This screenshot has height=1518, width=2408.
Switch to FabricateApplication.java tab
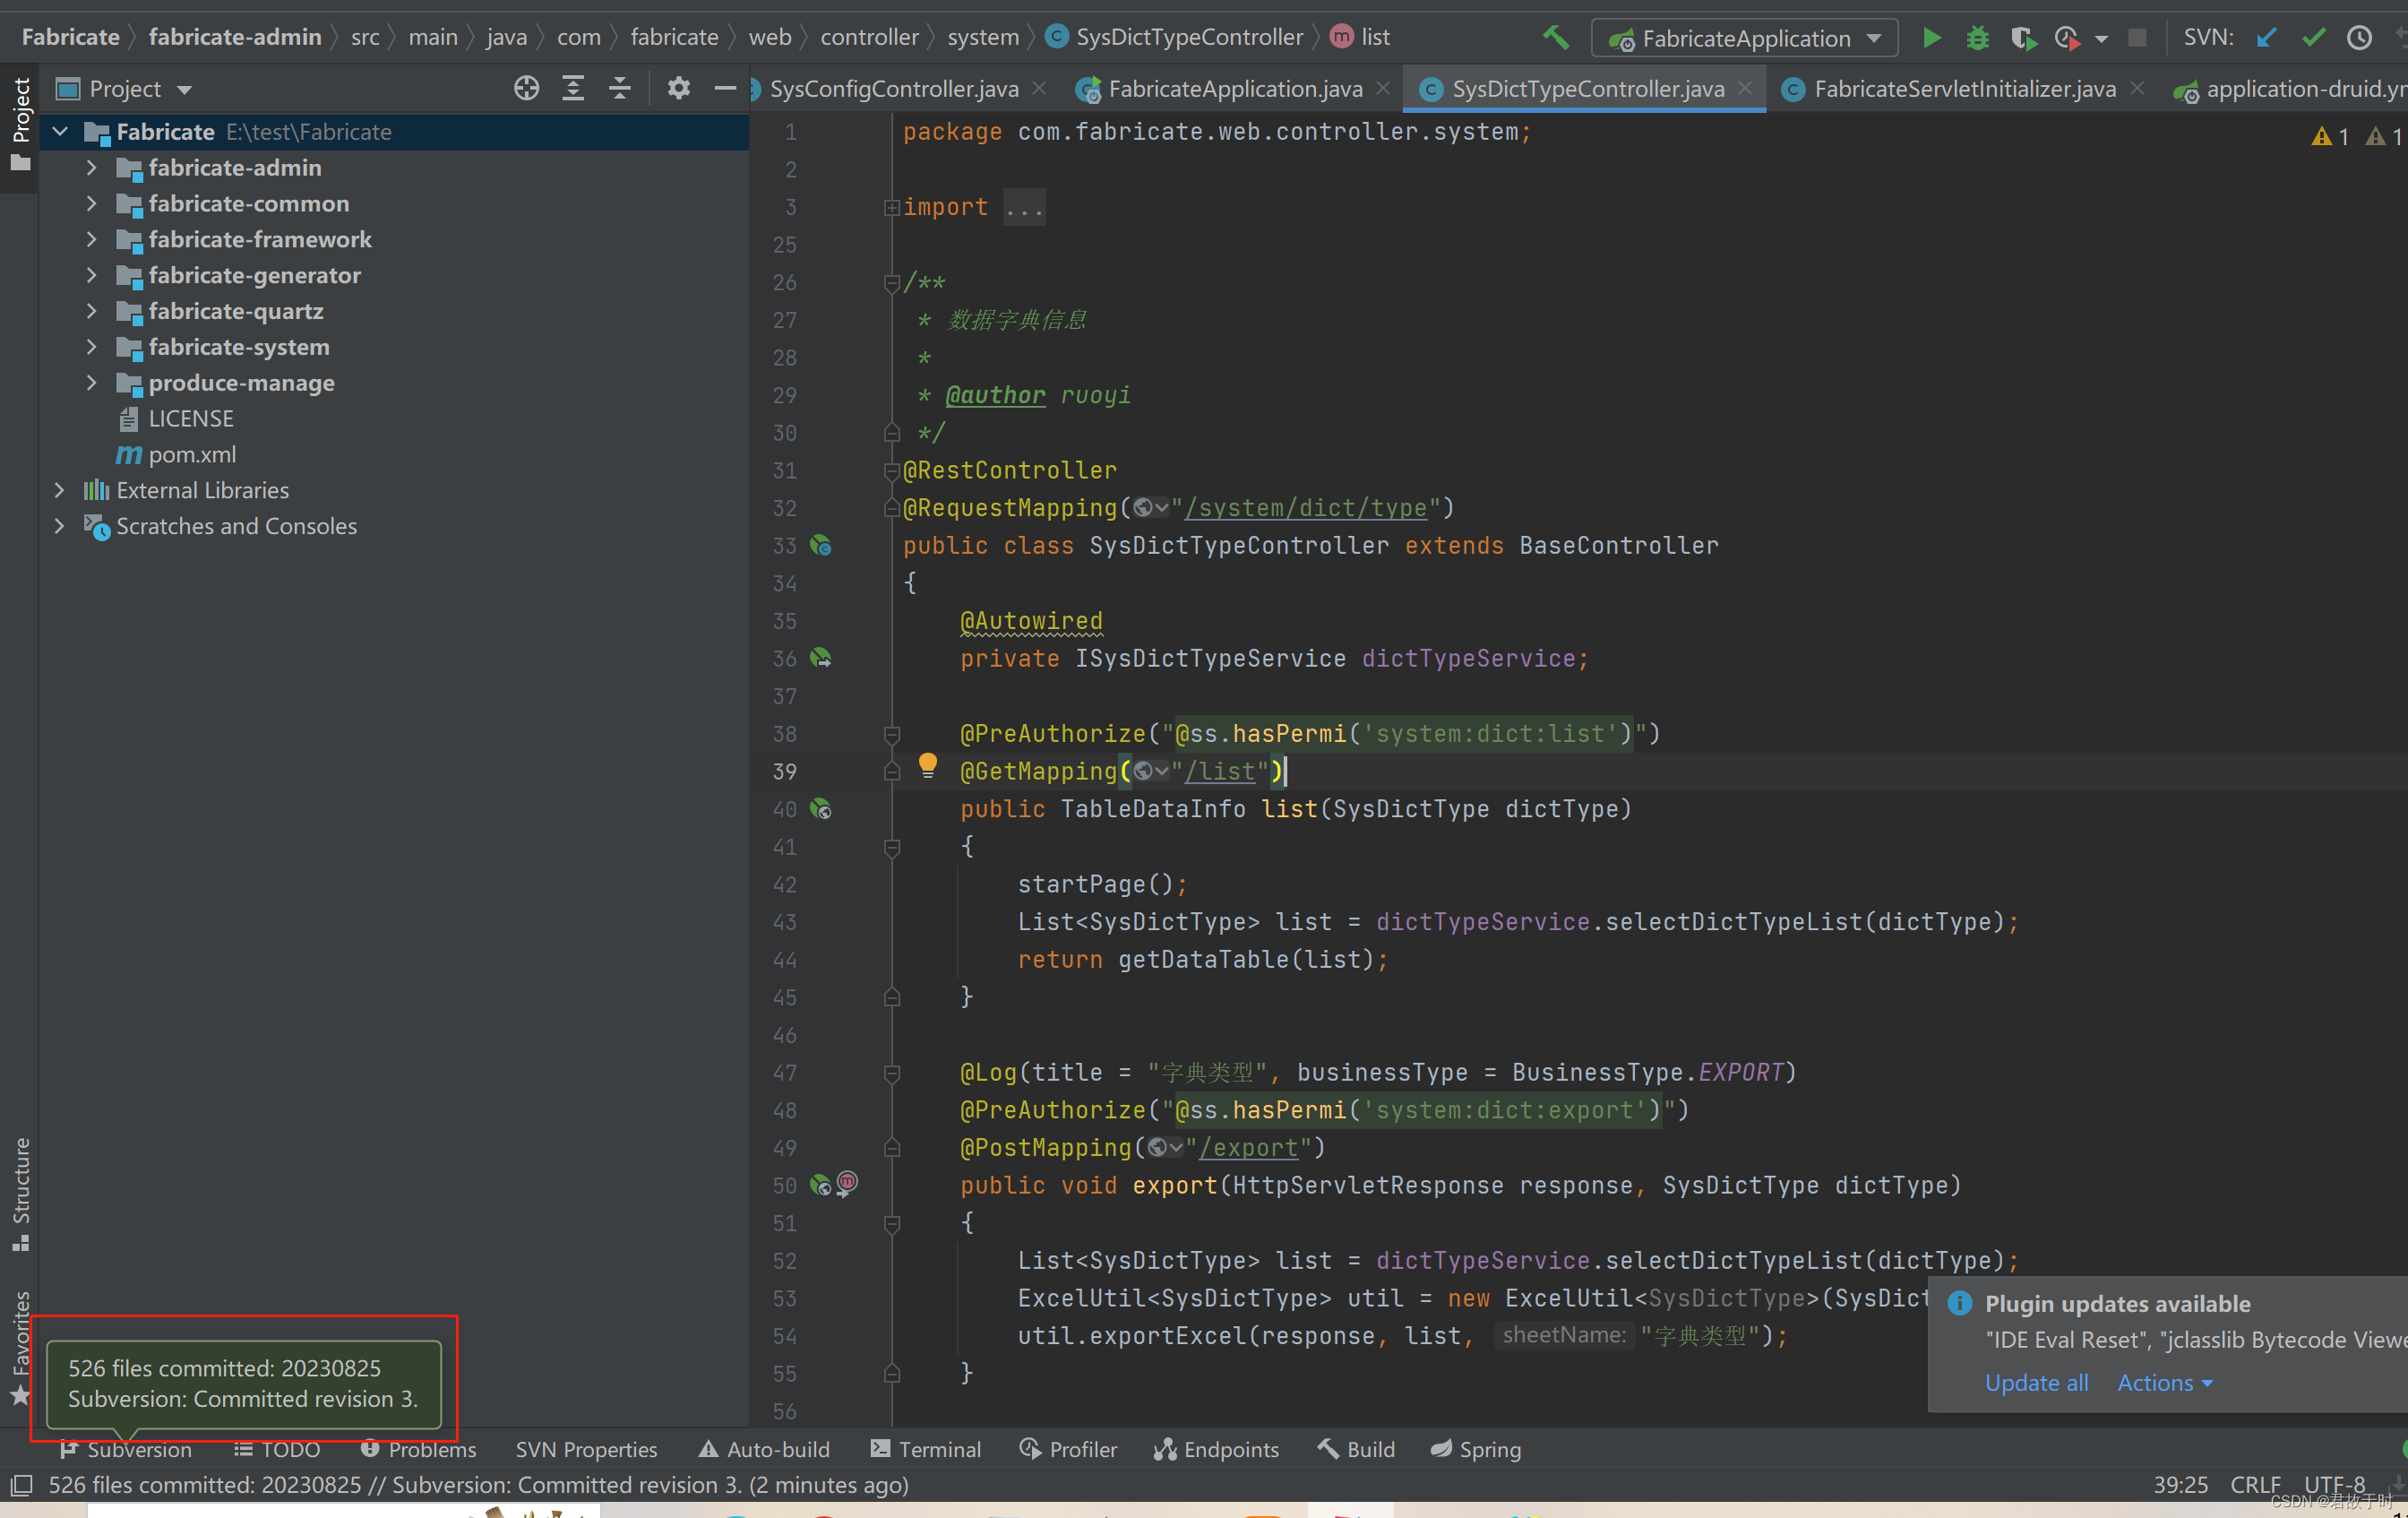[x=1234, y=89]
